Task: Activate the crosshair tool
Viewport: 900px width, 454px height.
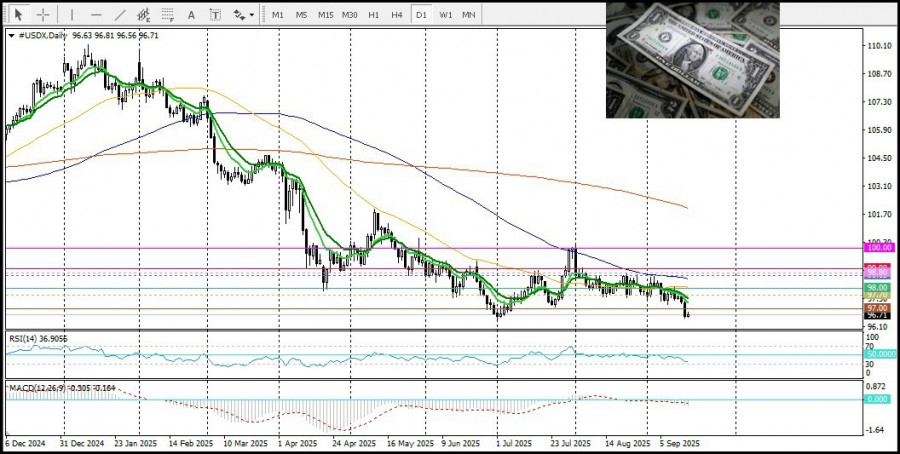Action: coord(43,15)
